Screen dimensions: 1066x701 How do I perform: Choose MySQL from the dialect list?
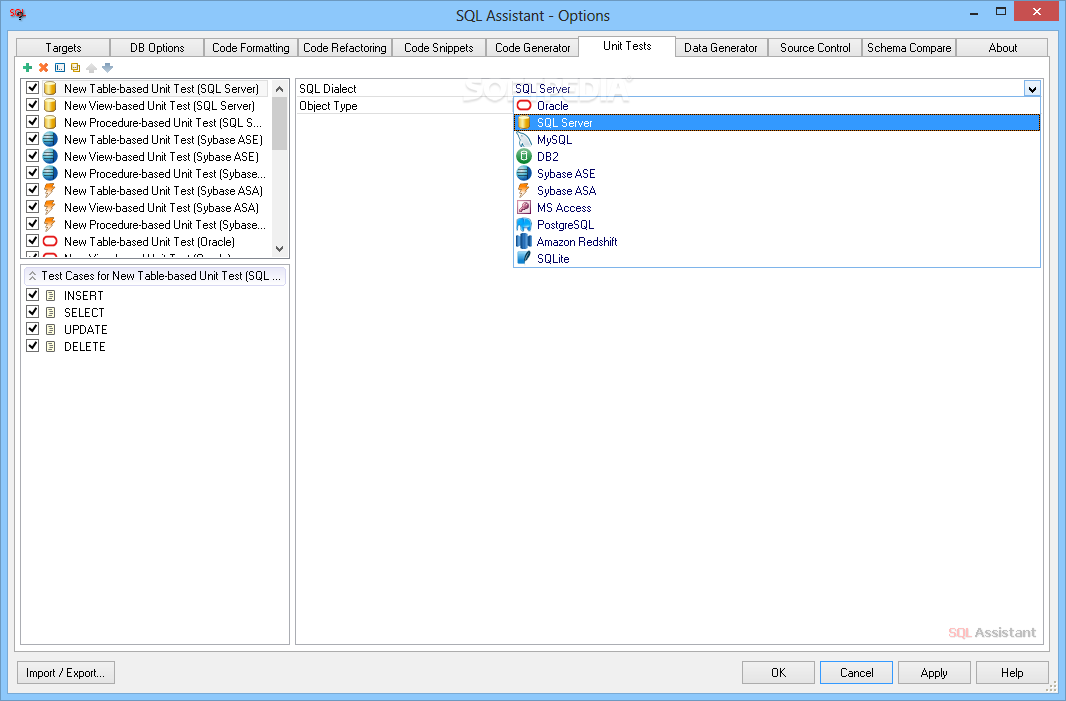click(x=777, y=139)
